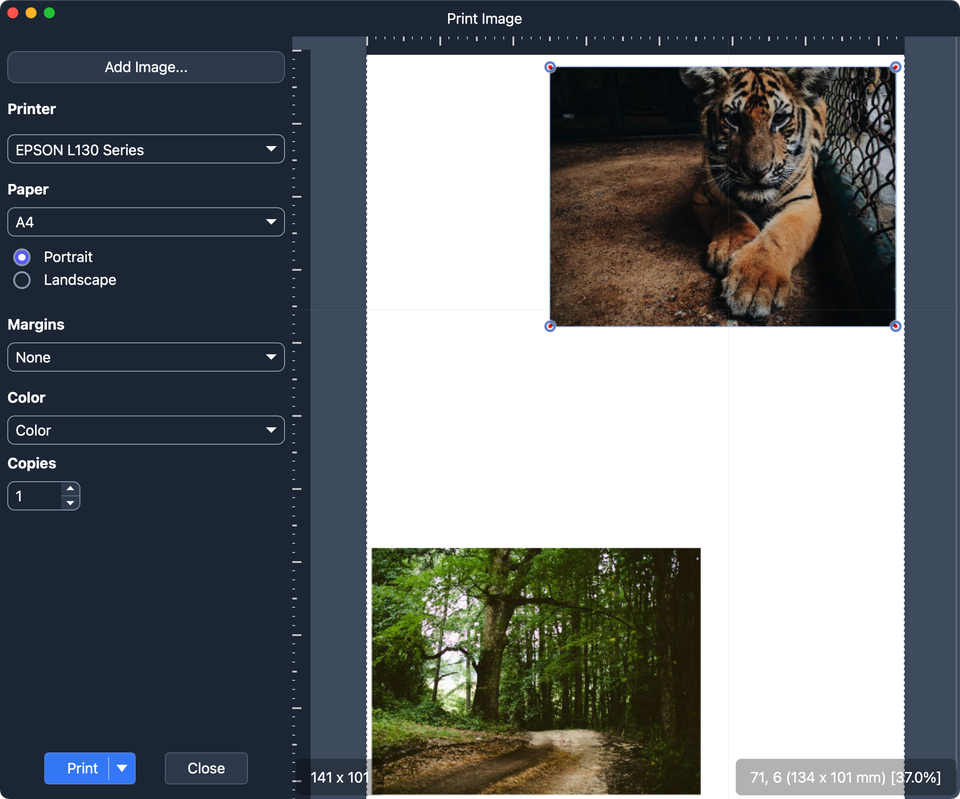
Task: Select the forest path image
Action: tap(536, 670)
